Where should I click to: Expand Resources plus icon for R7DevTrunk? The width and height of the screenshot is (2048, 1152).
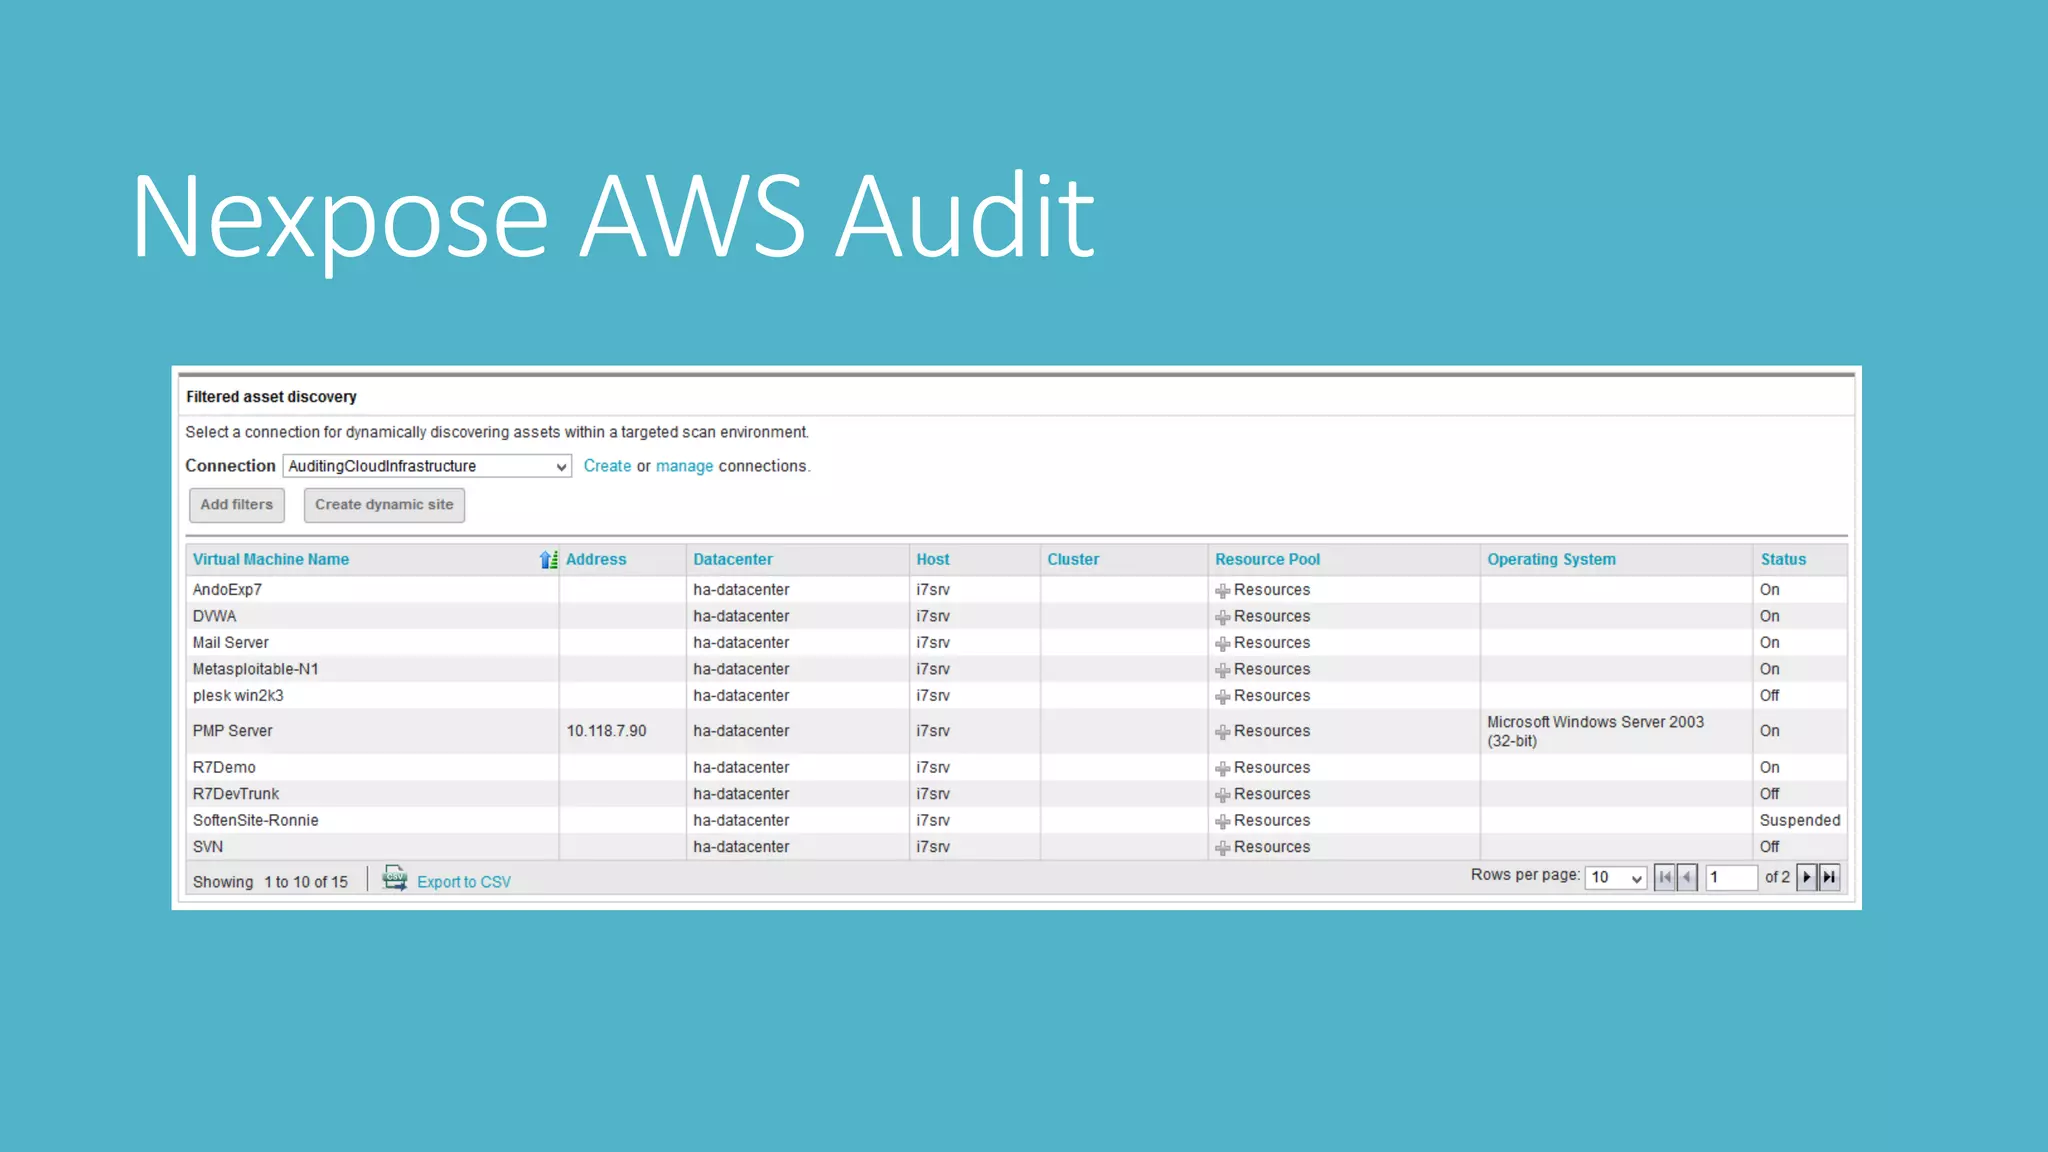click(1222, 795)
